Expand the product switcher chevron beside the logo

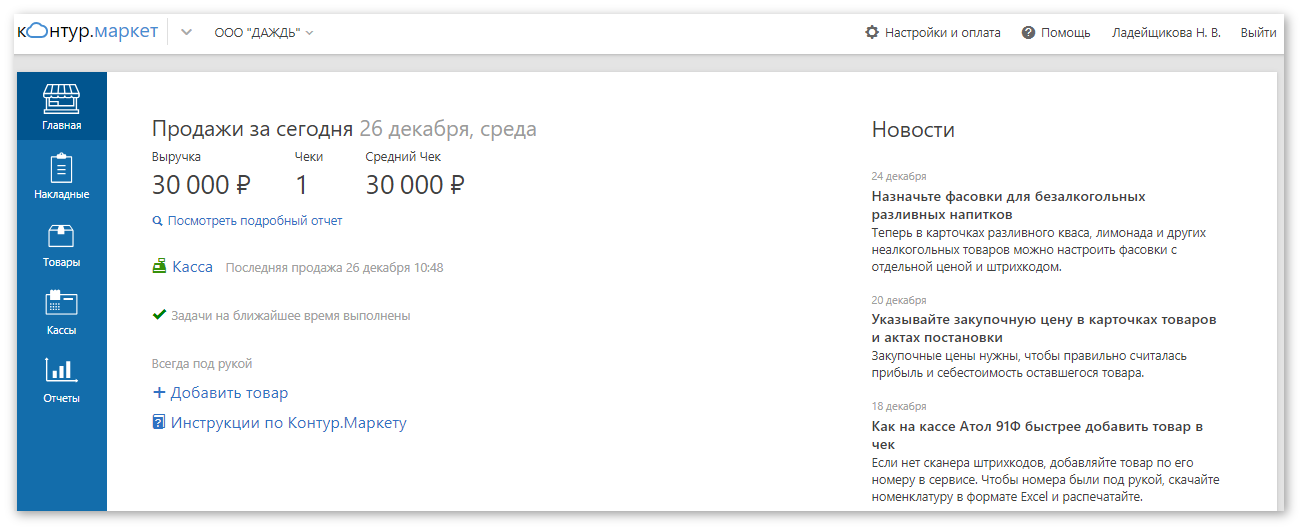186,33
